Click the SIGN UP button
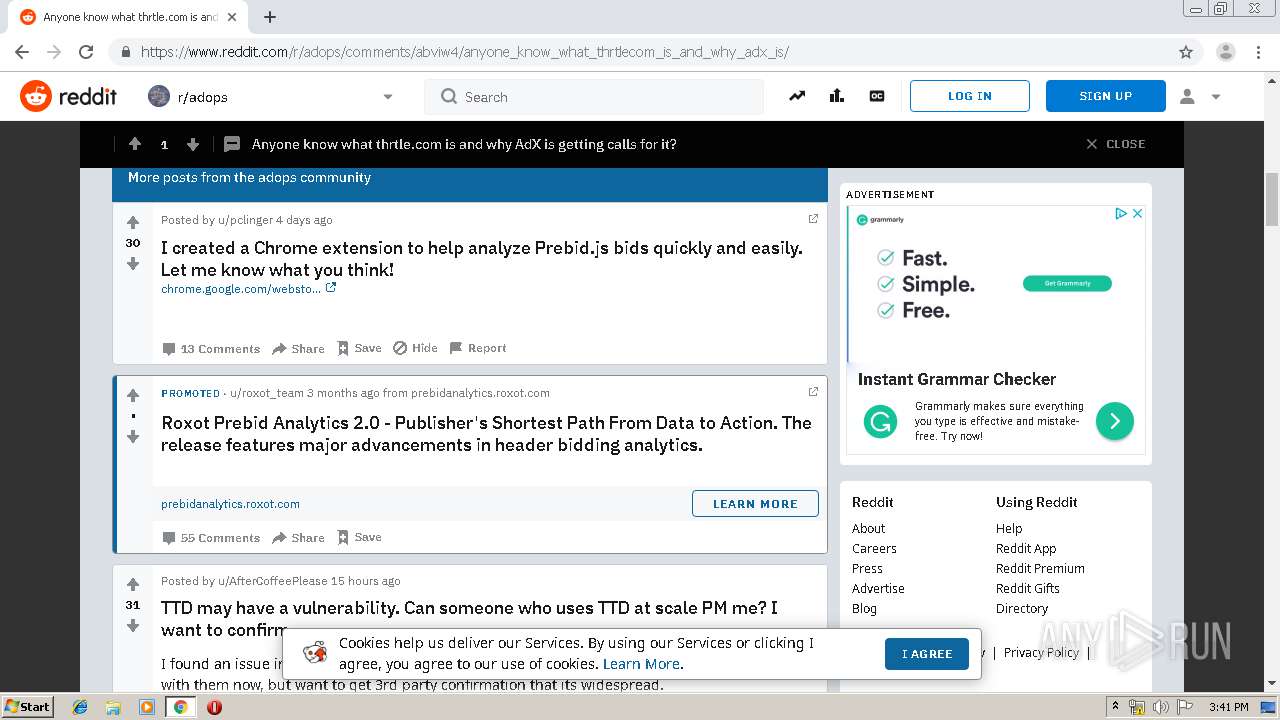This screenshot has height=720, width=1280. tap(1106, 96)
